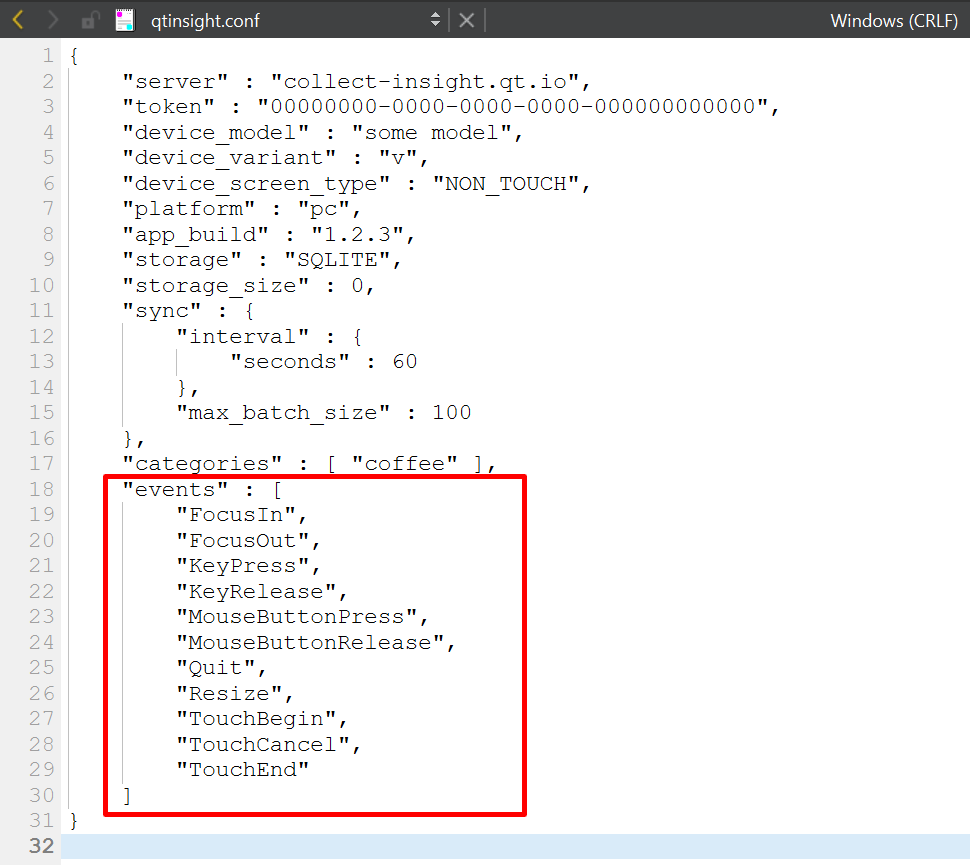The image size is (970, 865).
Task: Click the file icon beside qtinsight.conf
Action: click(124, 19)
